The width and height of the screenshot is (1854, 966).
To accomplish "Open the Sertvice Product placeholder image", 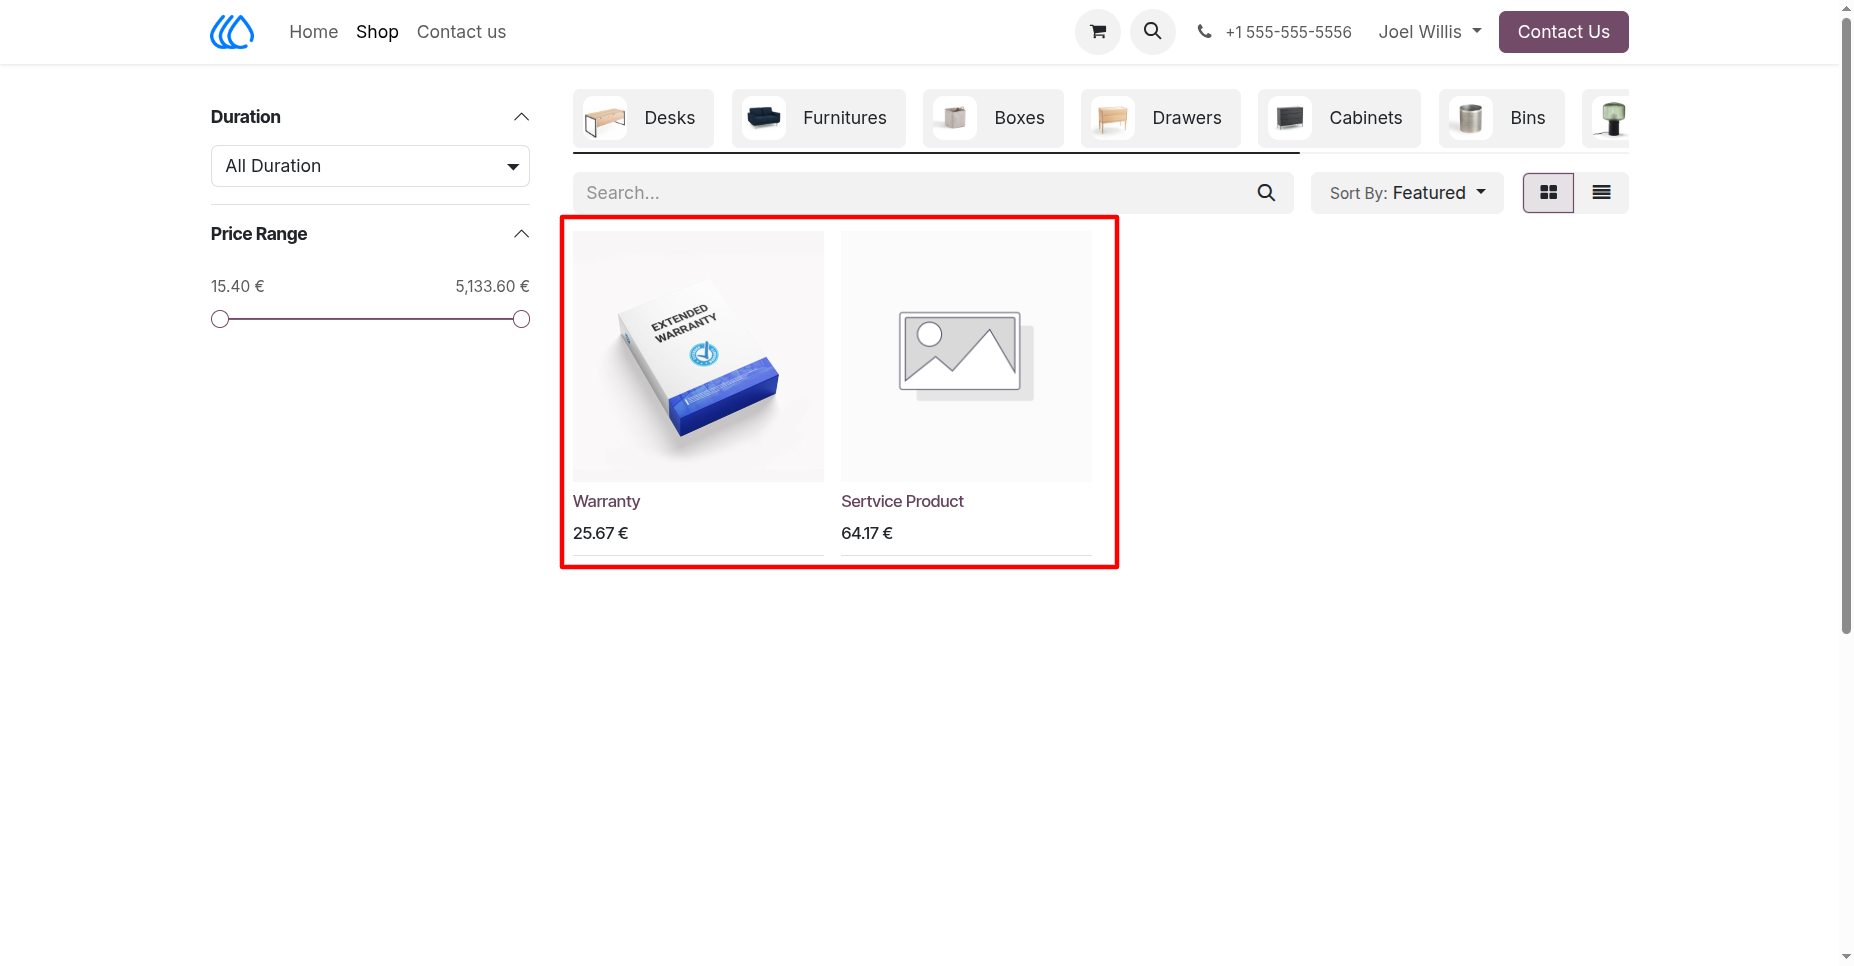I will pyautogui.click(x=966, y=356).
